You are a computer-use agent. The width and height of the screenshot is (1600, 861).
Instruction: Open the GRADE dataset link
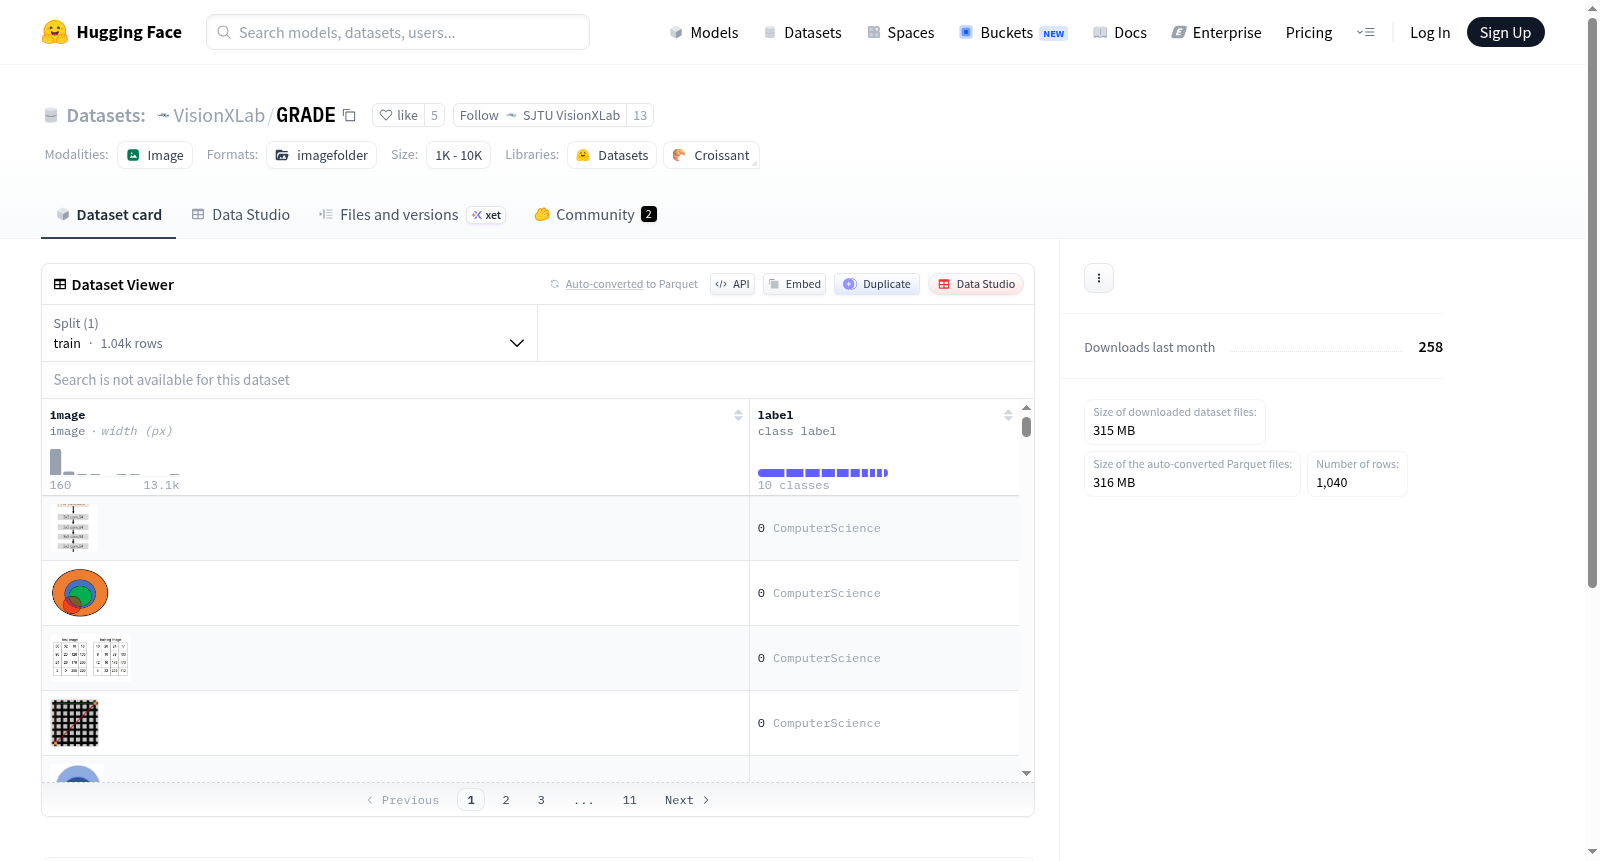coord(306,115)
